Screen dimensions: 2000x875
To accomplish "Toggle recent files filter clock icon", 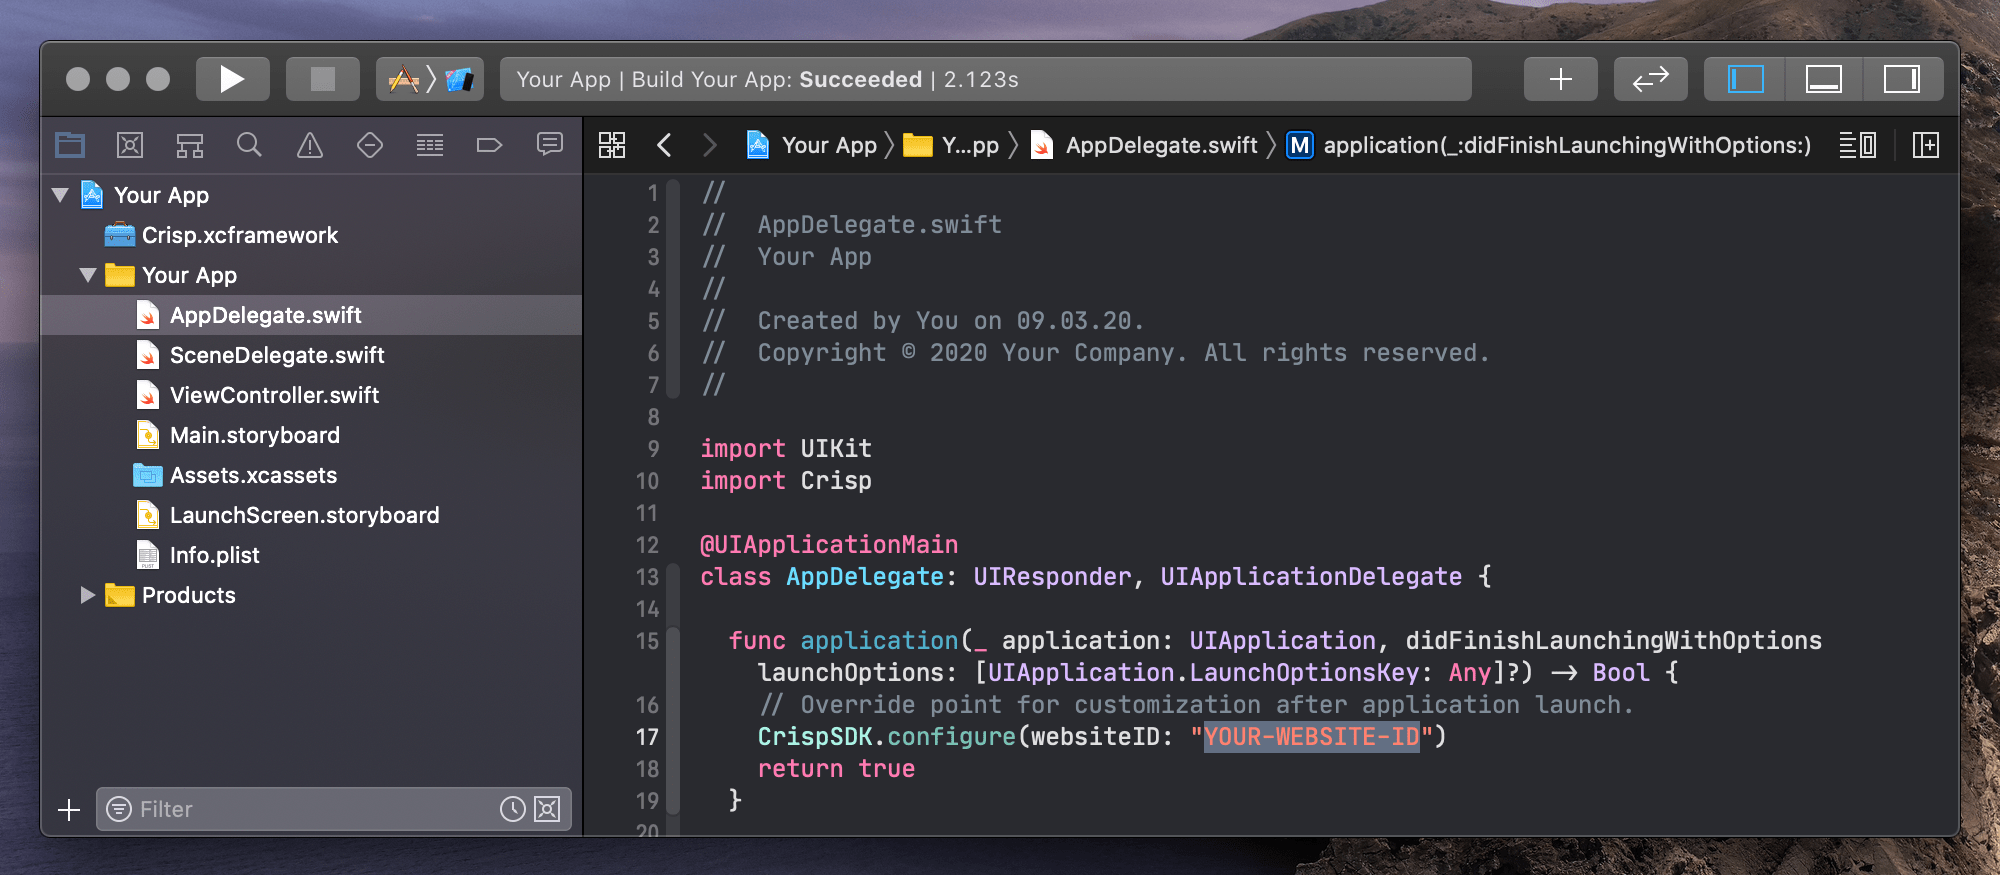I will (513, 809).
